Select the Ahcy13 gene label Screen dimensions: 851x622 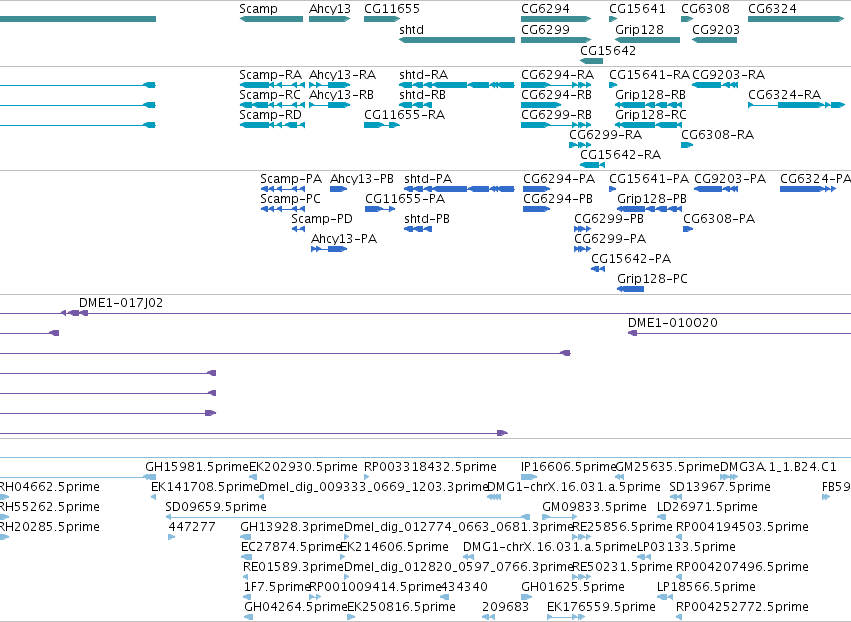(330, 9)
